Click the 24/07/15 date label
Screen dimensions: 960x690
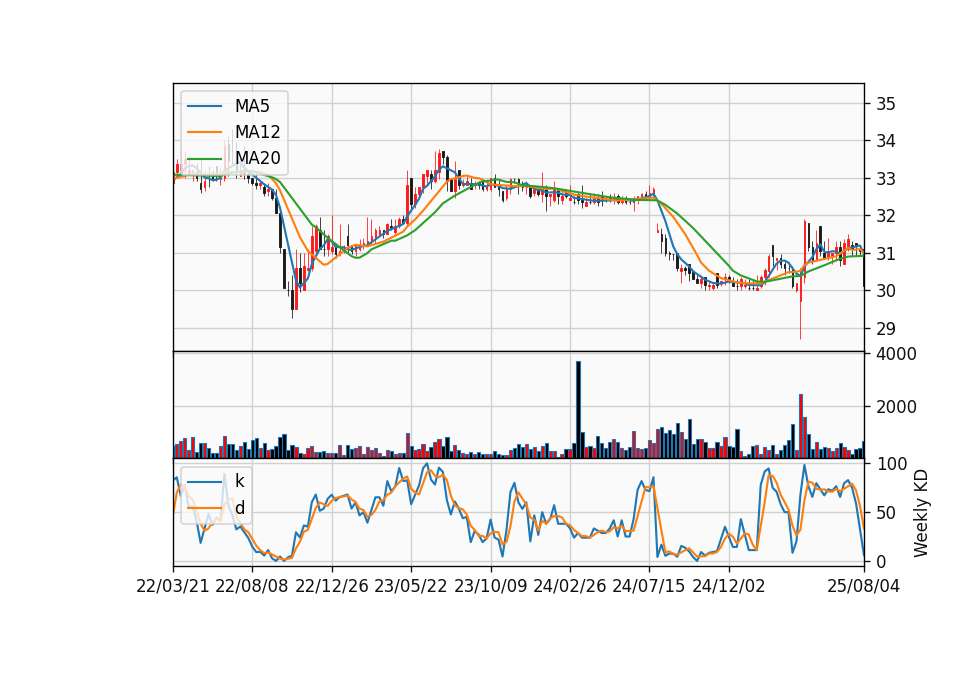pos(649,586)
